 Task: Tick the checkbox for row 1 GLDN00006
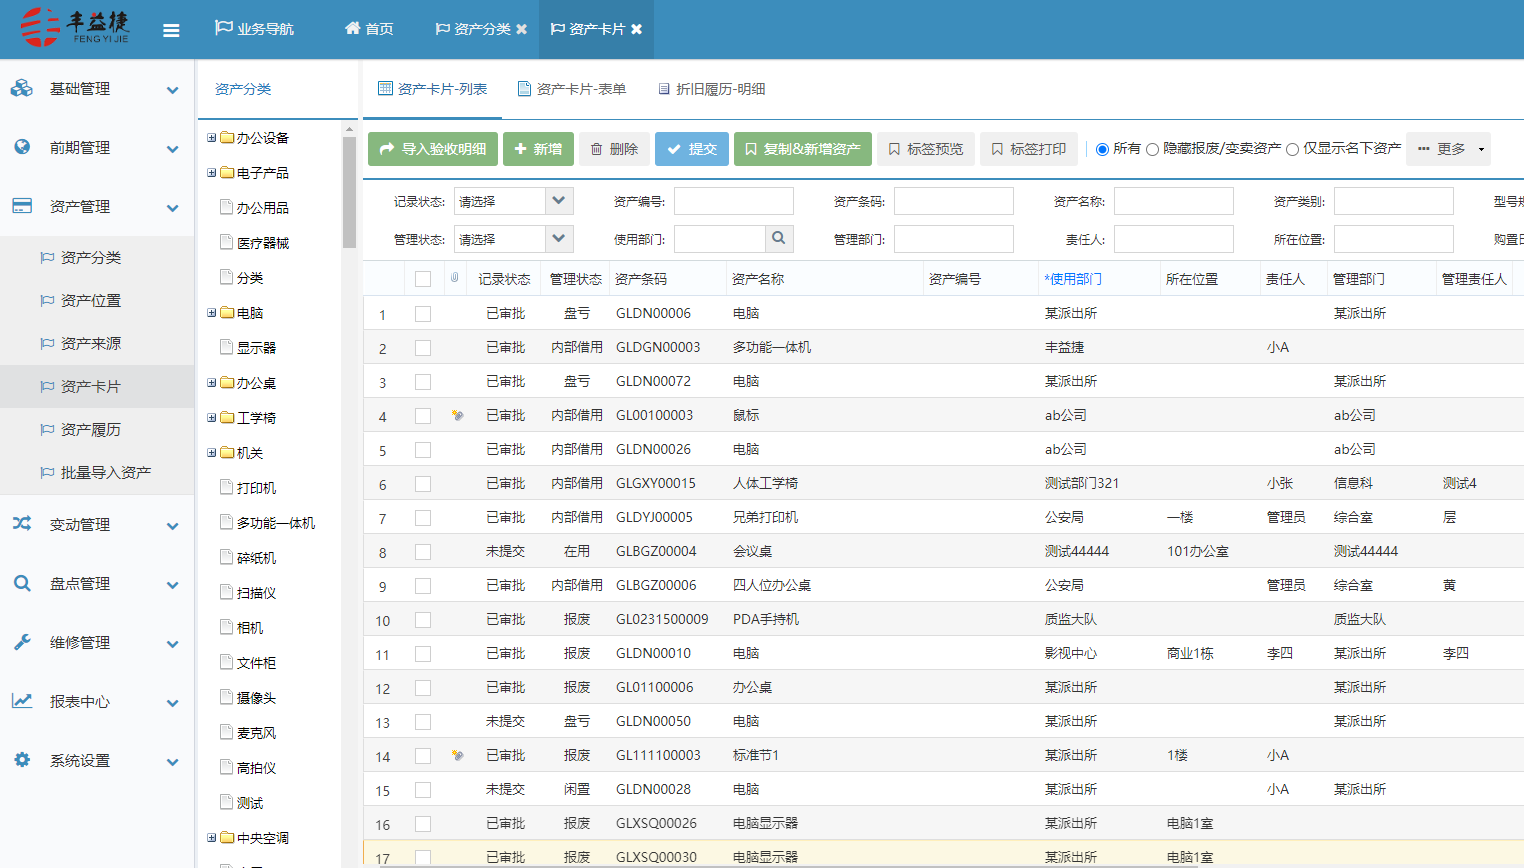click(x=423, y=314)
